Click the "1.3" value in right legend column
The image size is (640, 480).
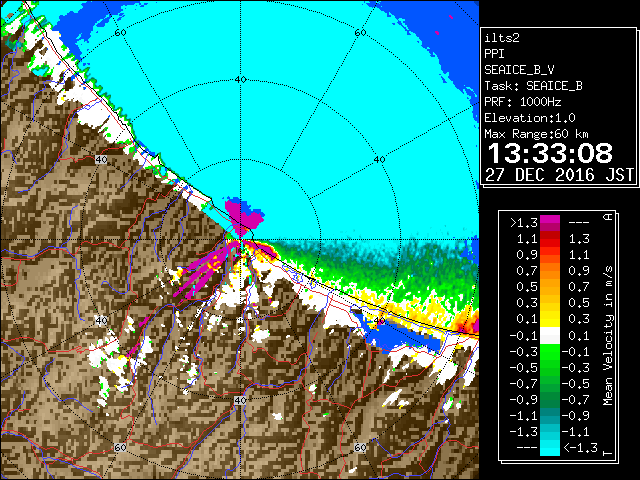point(579,239)
